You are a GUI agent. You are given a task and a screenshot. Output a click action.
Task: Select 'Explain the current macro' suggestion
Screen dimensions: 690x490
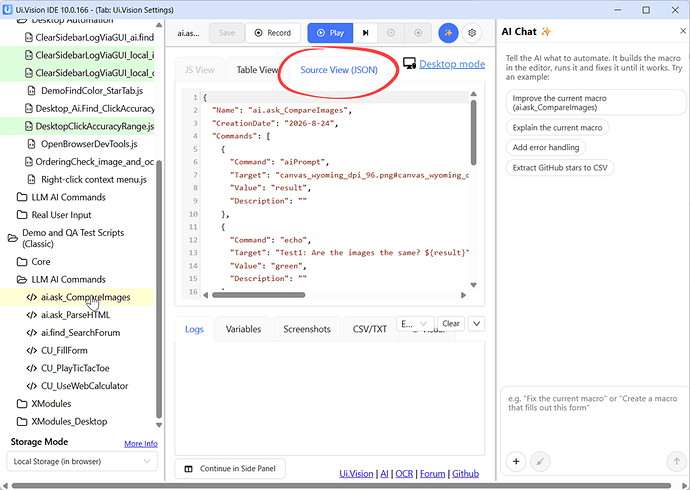557,128
